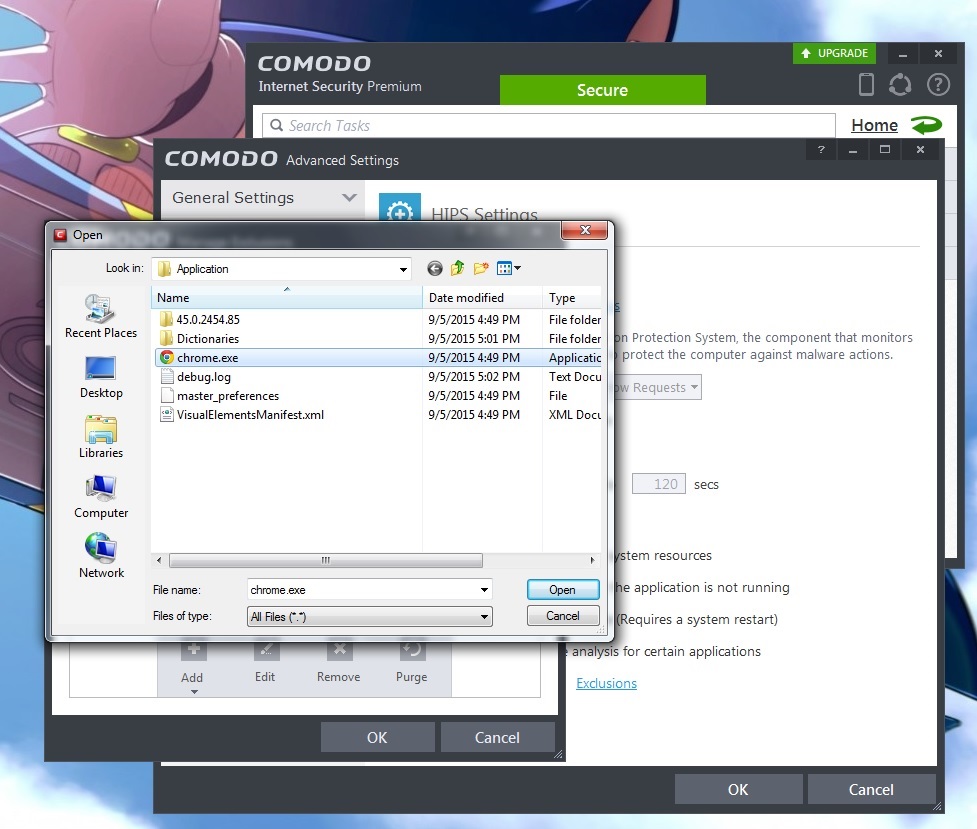Image resolution: width=977 pixels, height=829 pixels.
Task: Click Cancel in the exclusions window
Action: pyautogui.click(x=497, y=737)
